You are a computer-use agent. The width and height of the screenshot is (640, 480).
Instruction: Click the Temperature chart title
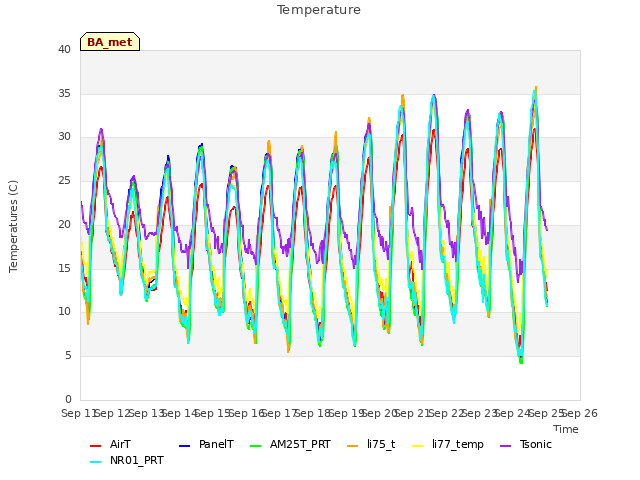click(319, 10)
